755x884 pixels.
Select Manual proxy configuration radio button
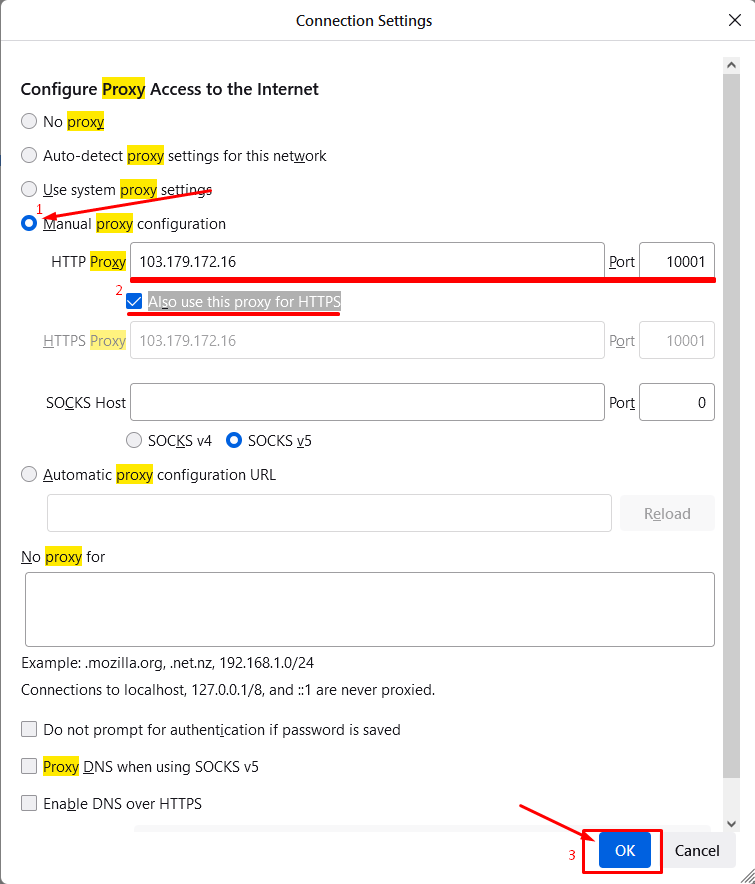[29, 224]
